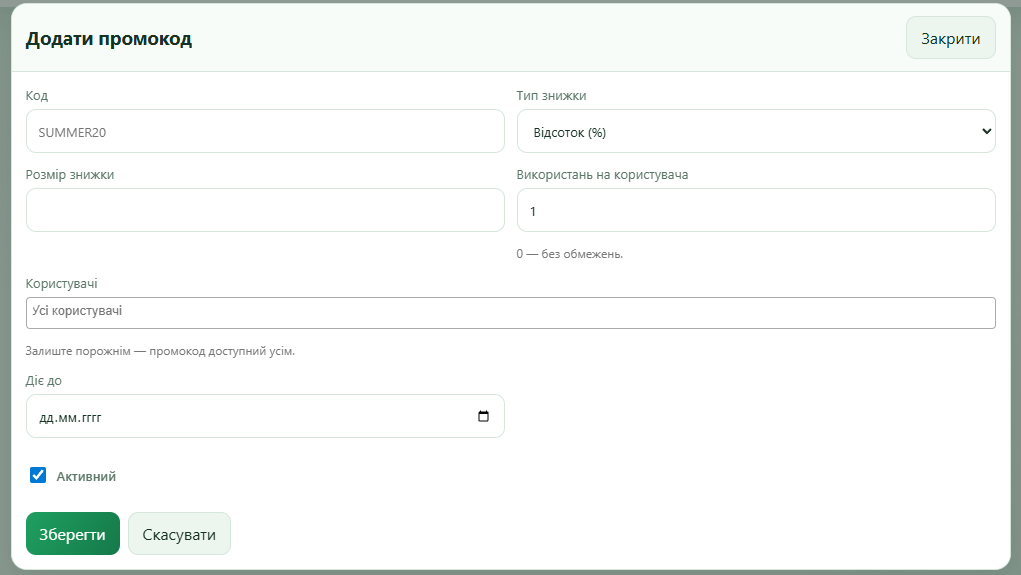The image size is (1021, 575).
Task: Click the Зберегти button
Action: pos(73,534)
